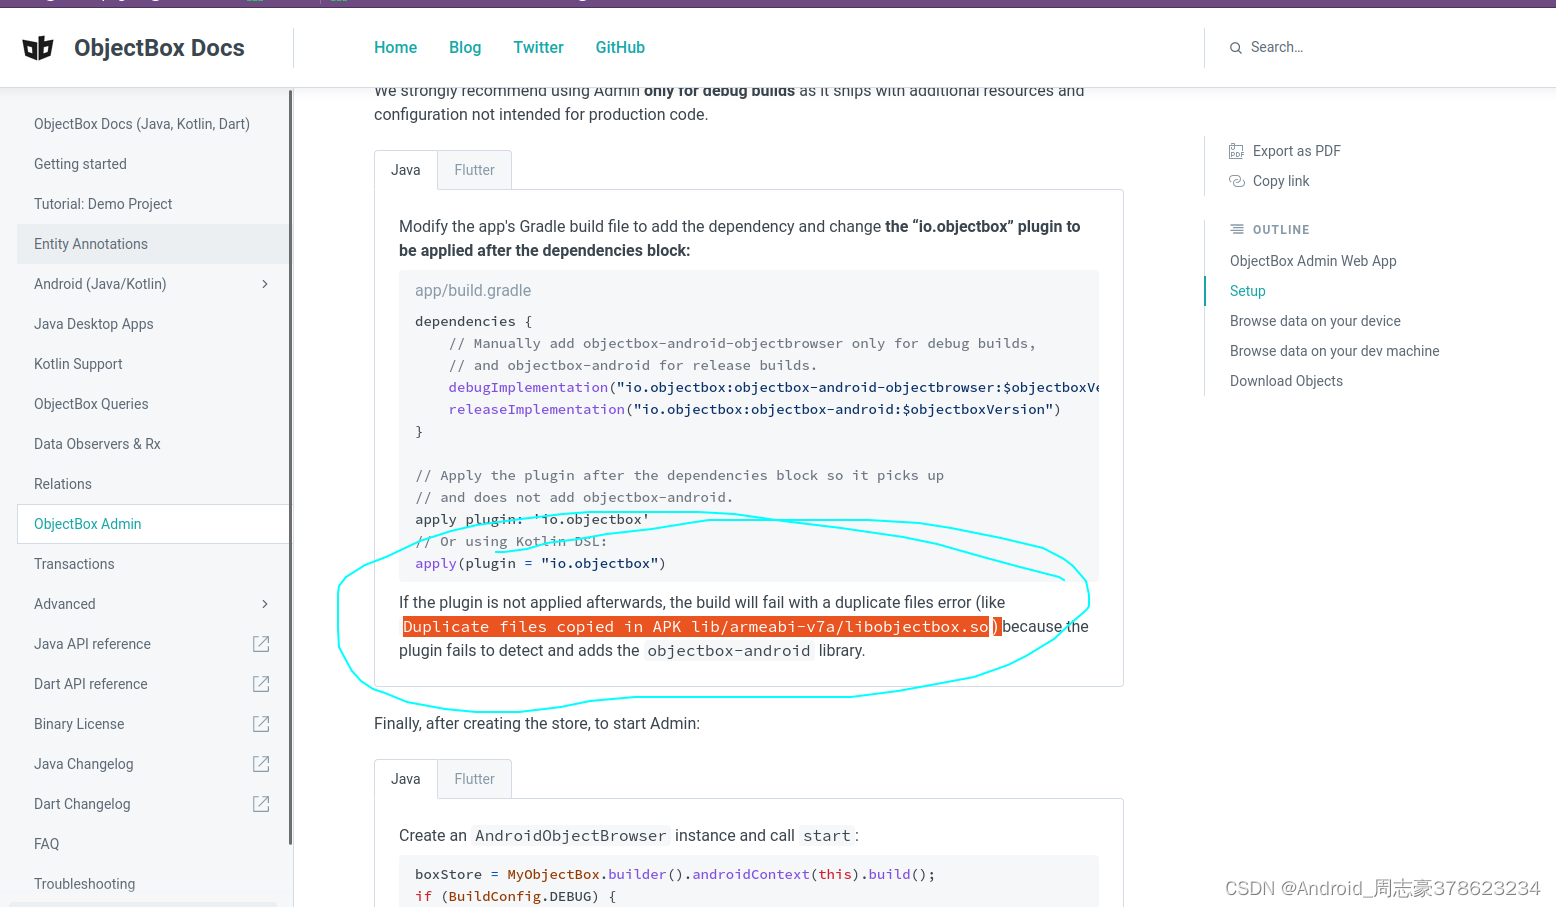1556x907 pixels.
Task: Jump to Download Objects outline entry
Action: pos(1286,381)
